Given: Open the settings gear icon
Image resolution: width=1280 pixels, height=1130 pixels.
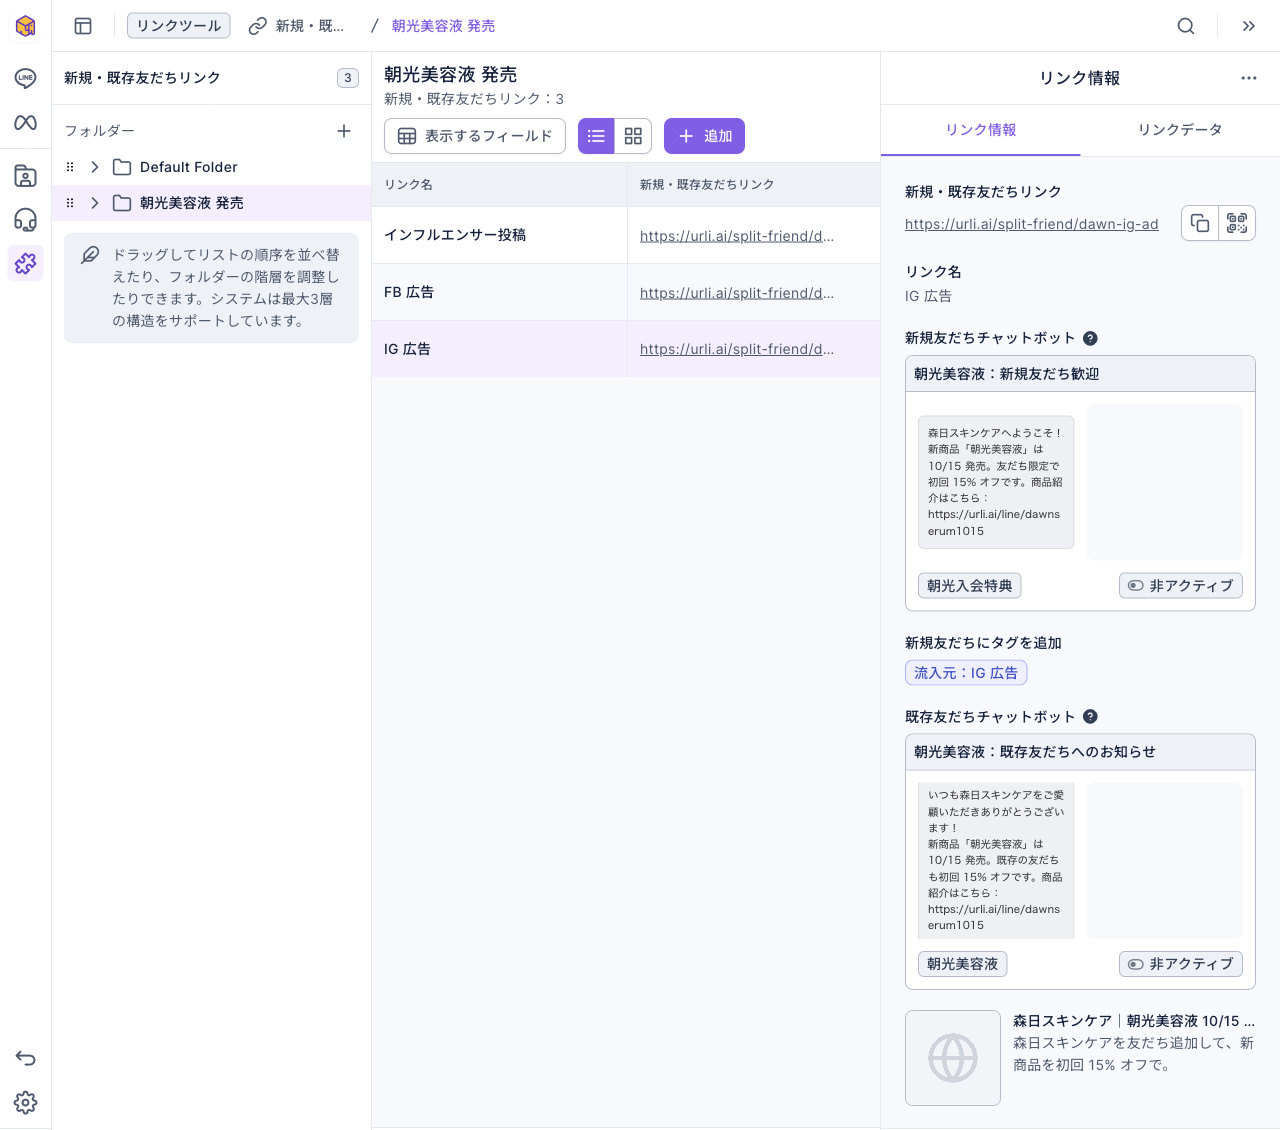Looking at the screenshot, I should pos(25,1102).
